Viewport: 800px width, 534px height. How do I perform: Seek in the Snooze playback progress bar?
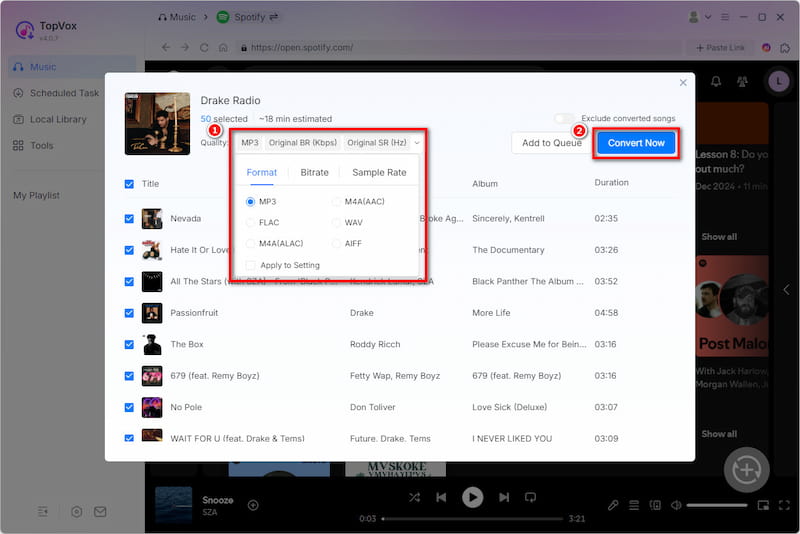click(480, 519)
